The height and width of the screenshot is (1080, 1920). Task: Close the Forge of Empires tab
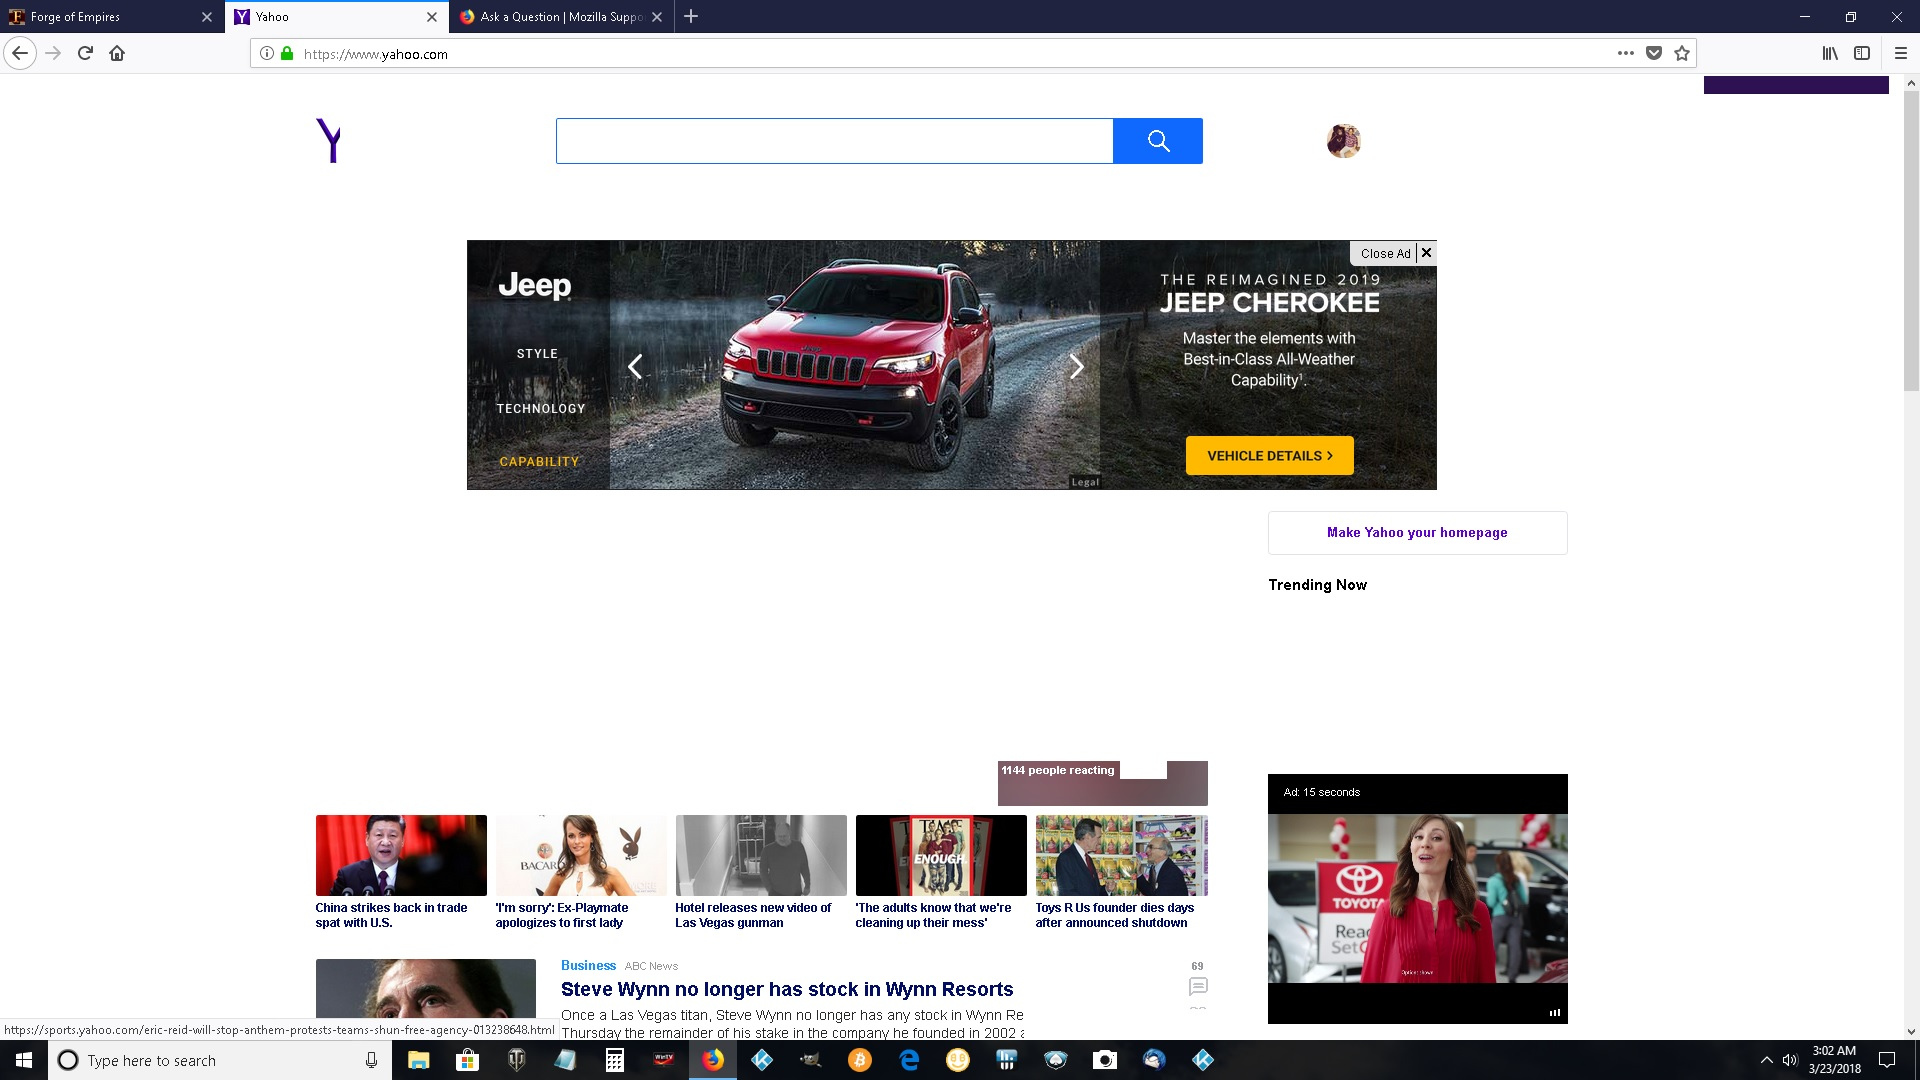point(207,17)
